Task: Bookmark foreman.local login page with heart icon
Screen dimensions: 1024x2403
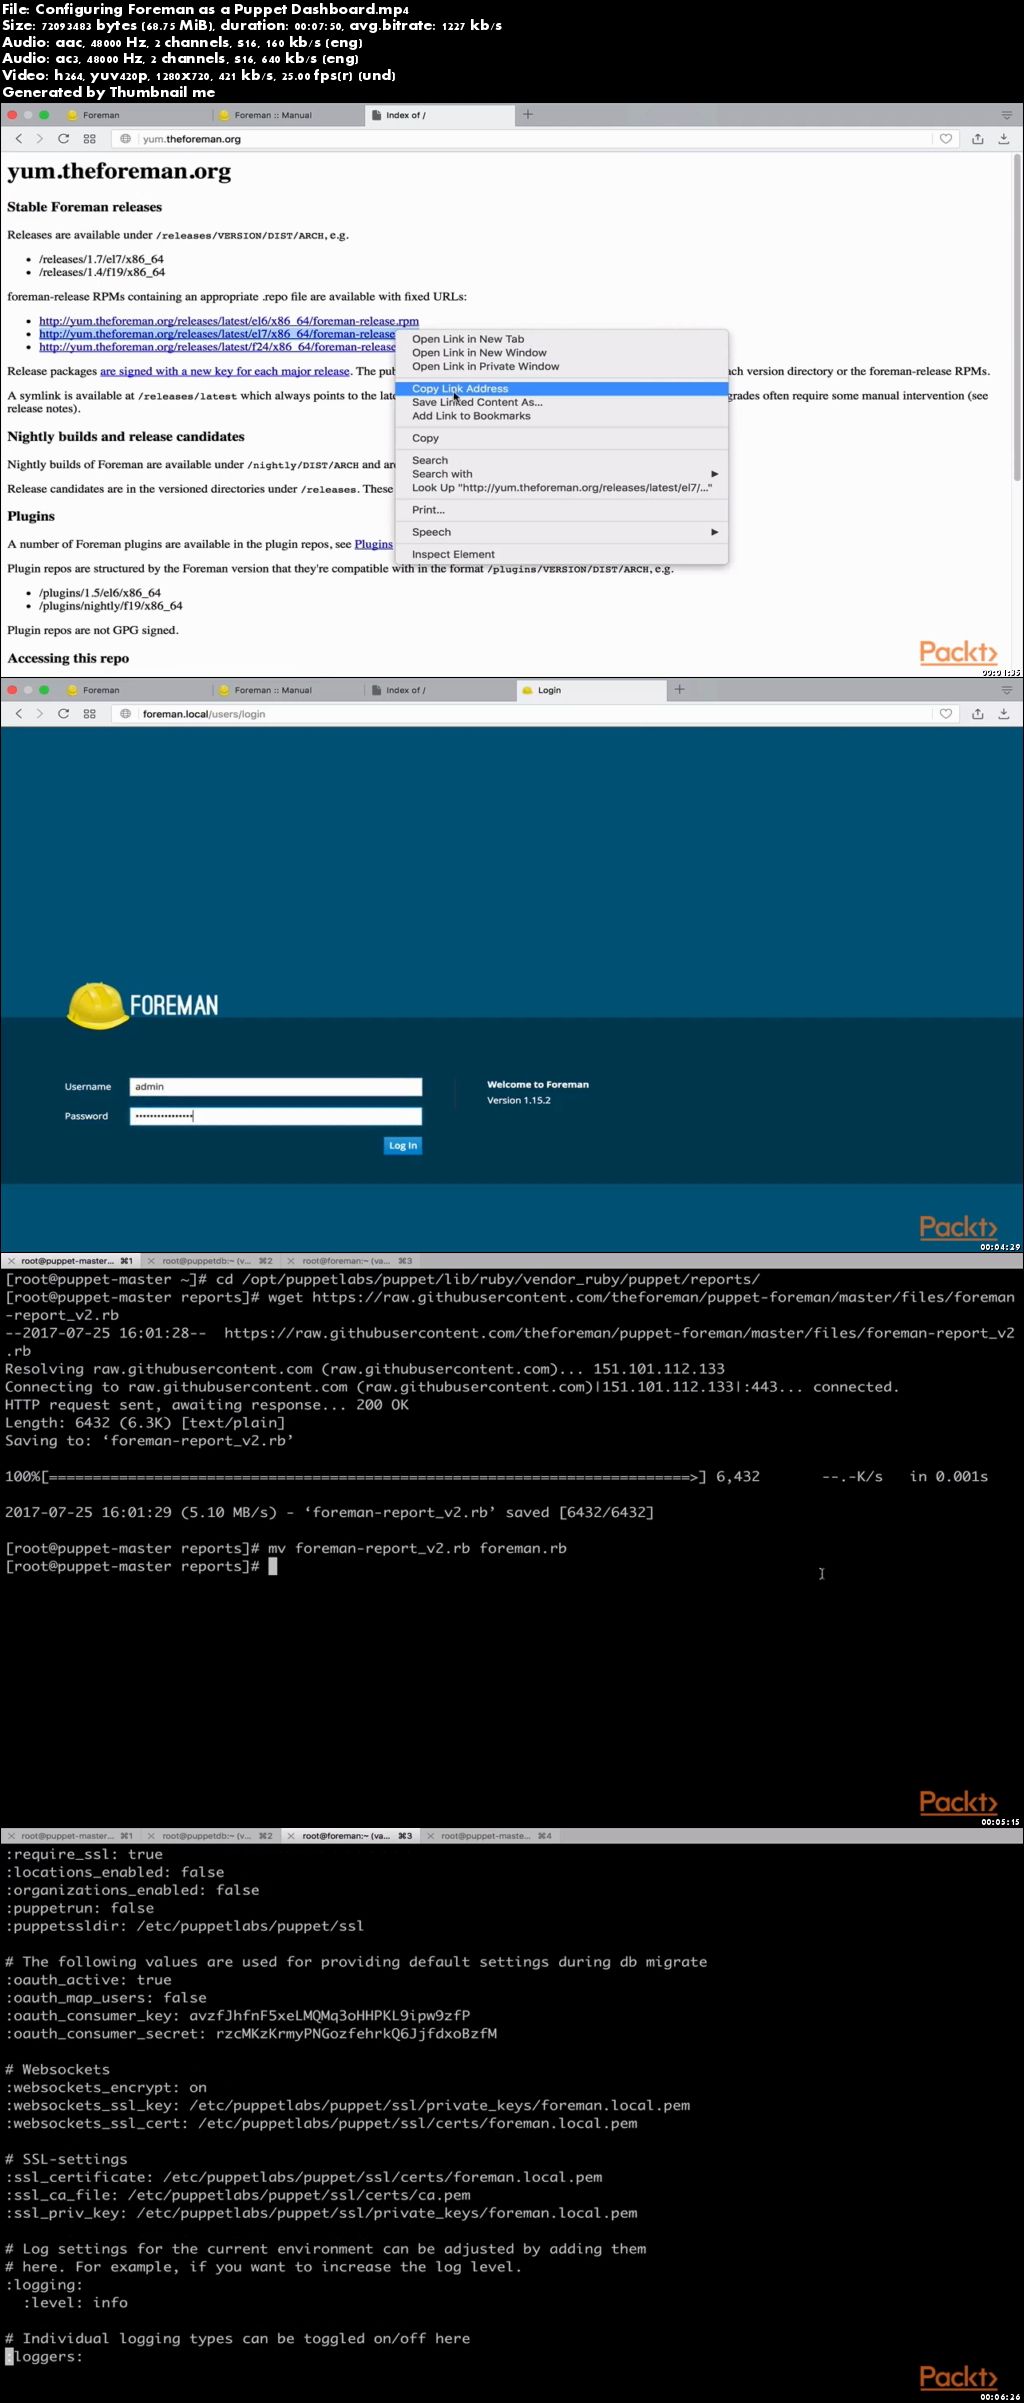Action: [946, 714]
